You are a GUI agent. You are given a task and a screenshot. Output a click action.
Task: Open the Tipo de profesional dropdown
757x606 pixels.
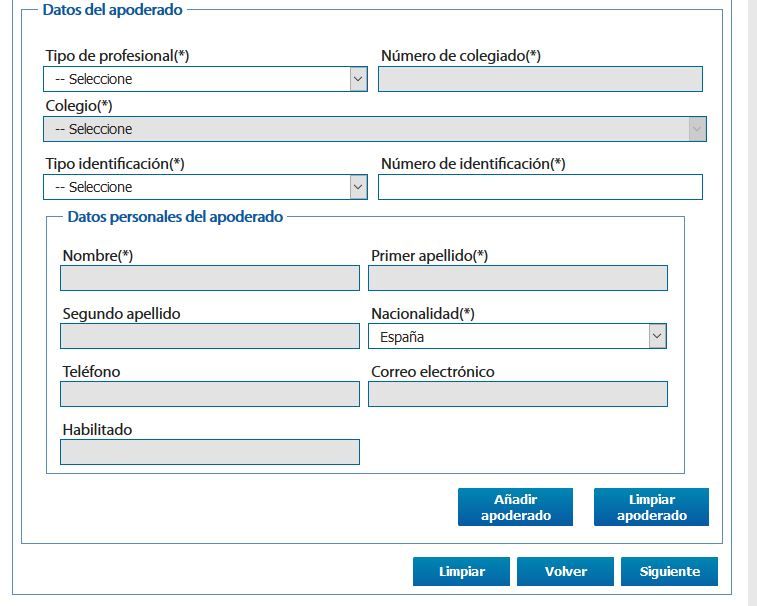(x=205, y=79)
